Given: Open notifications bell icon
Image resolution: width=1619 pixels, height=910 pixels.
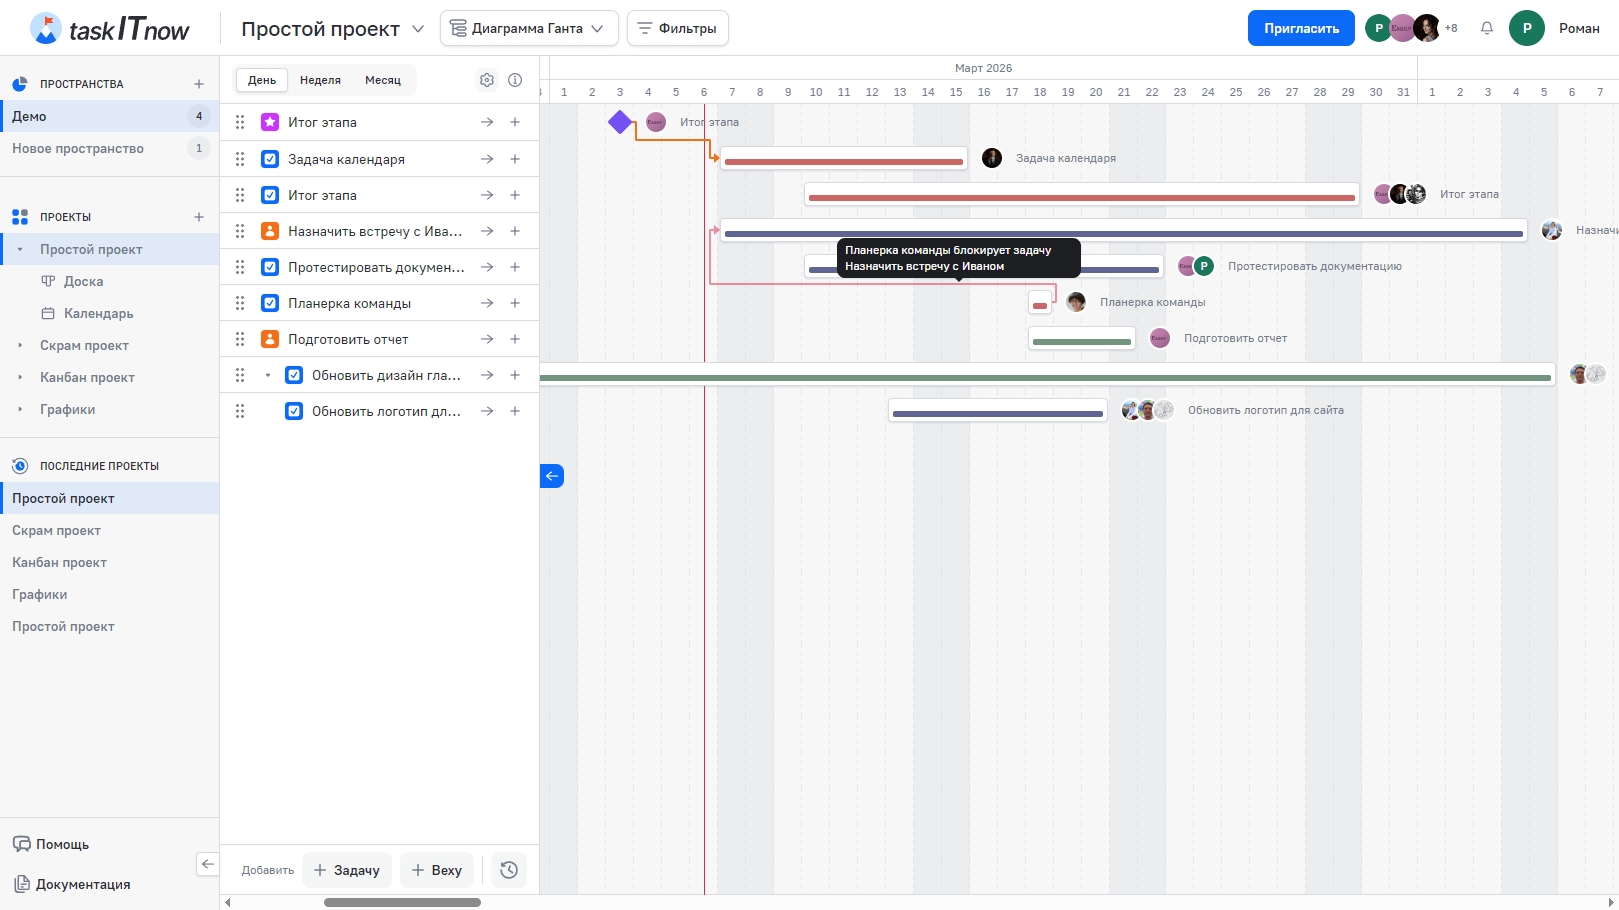Looking at the screenshot, I should pyautogui.click(x=1487, y=28).
